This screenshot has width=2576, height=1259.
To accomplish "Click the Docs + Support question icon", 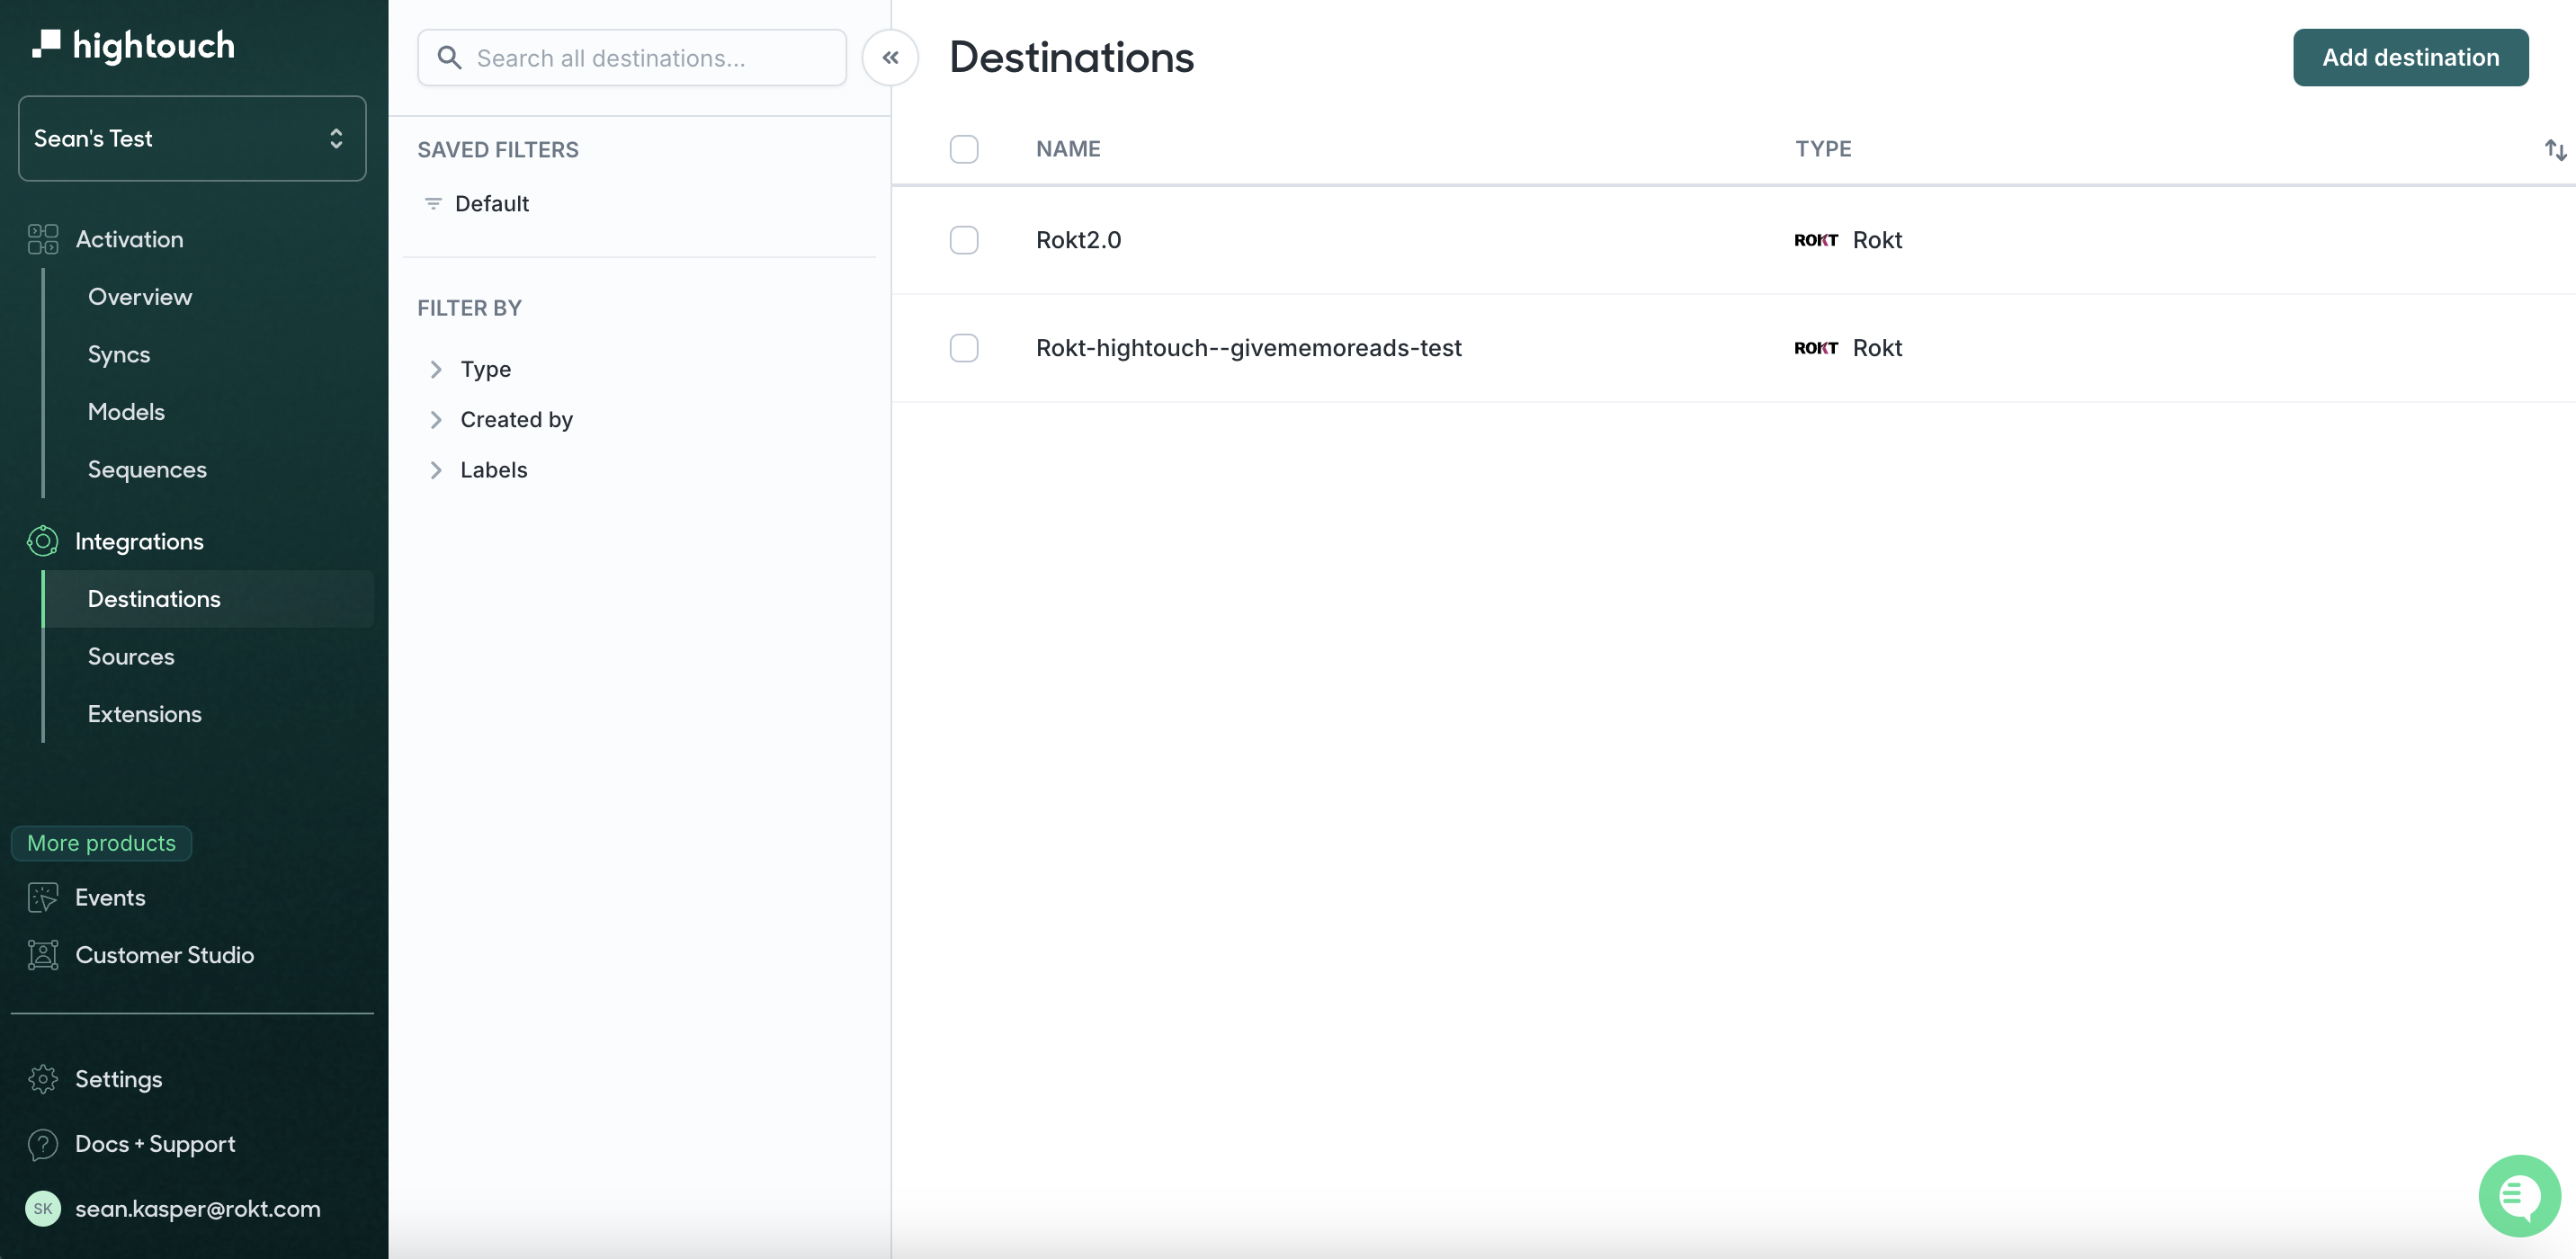I will point(43,1144).
